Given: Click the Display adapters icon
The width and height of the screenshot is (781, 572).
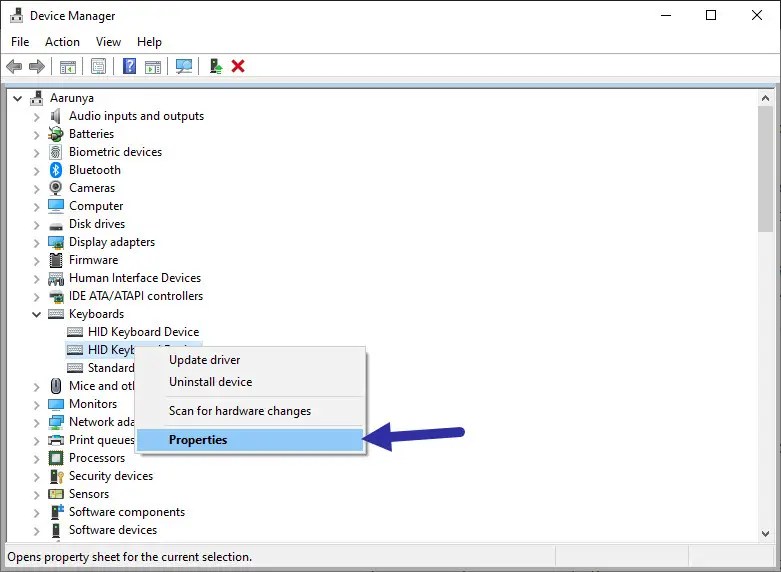Looking at the screenshot, I should [56, 242].
